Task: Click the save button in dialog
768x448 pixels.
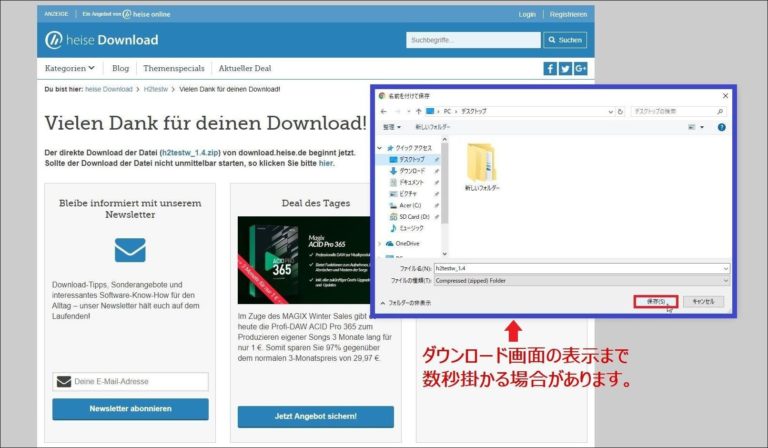Action: [x=656, y=301]
